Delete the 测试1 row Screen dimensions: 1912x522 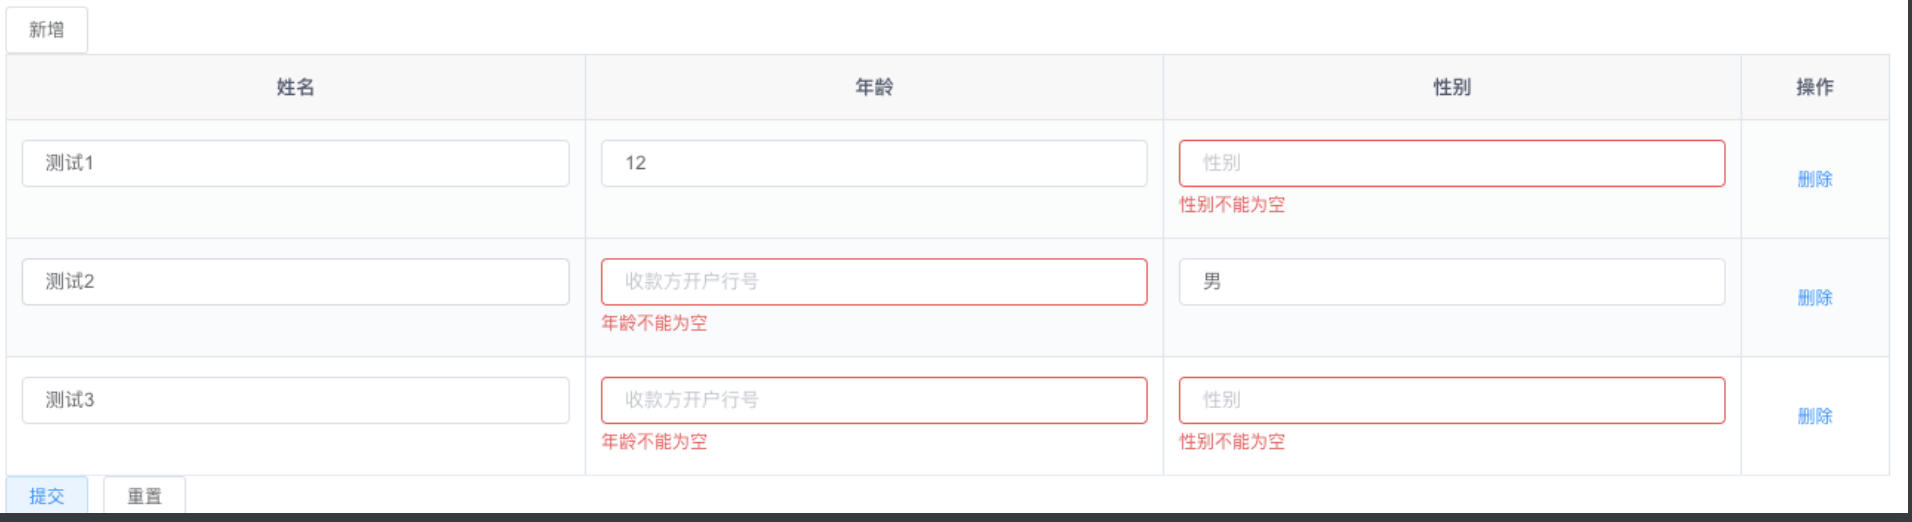[1814, 179]
